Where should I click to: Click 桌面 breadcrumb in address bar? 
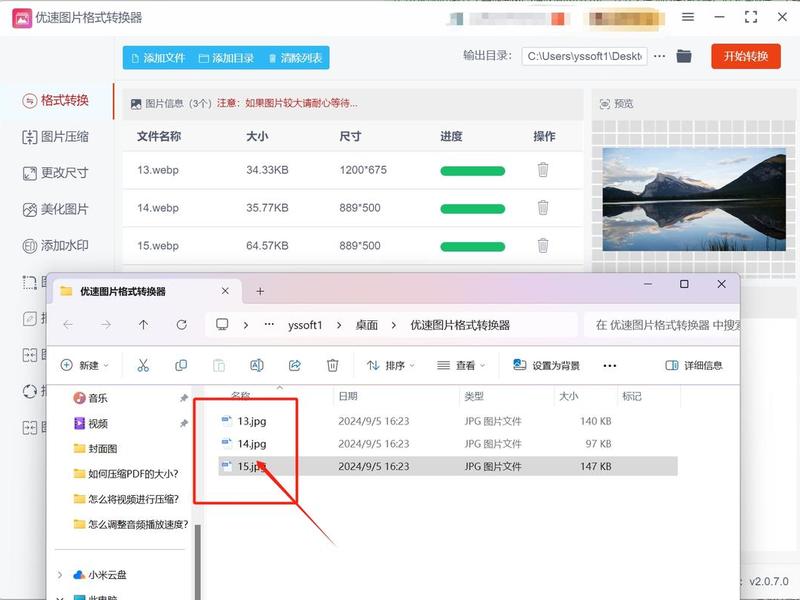pos(366,325)
